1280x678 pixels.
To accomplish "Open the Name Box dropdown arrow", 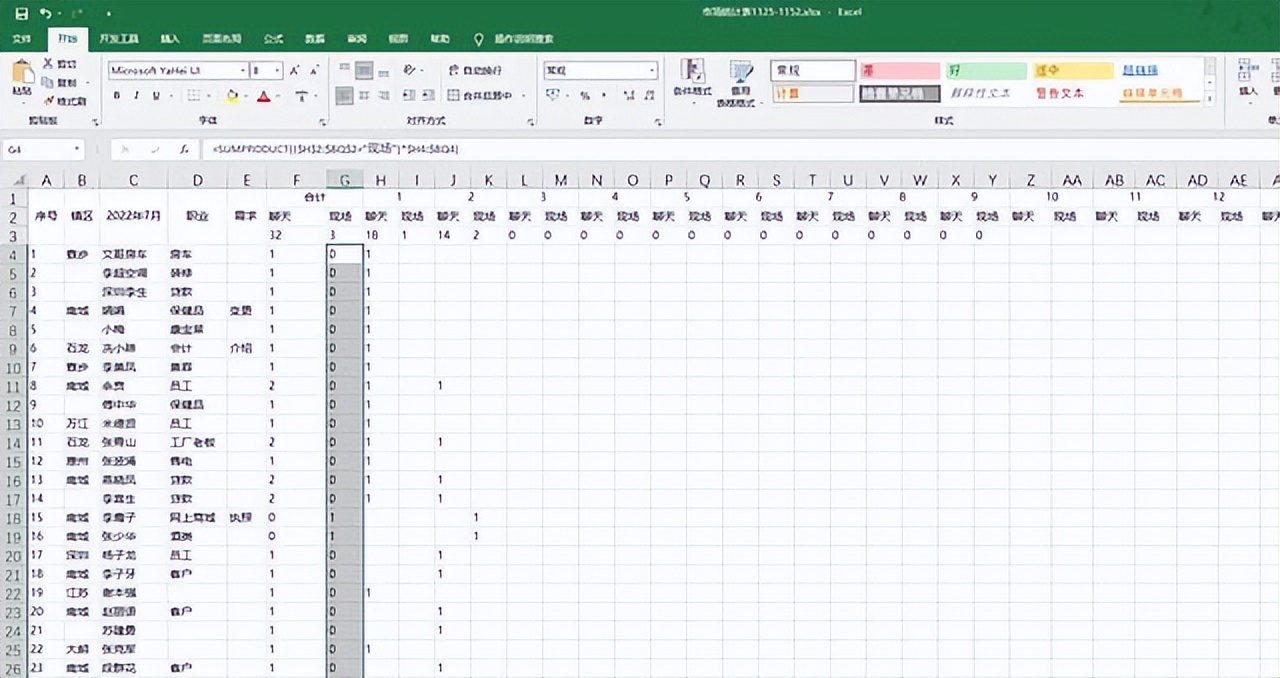I will coord(76,149).
